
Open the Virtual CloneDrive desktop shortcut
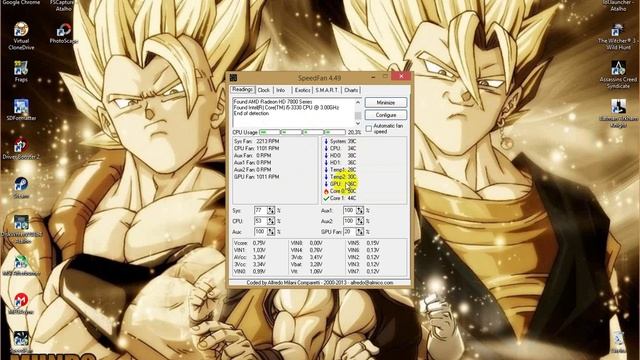pos(21,36)
